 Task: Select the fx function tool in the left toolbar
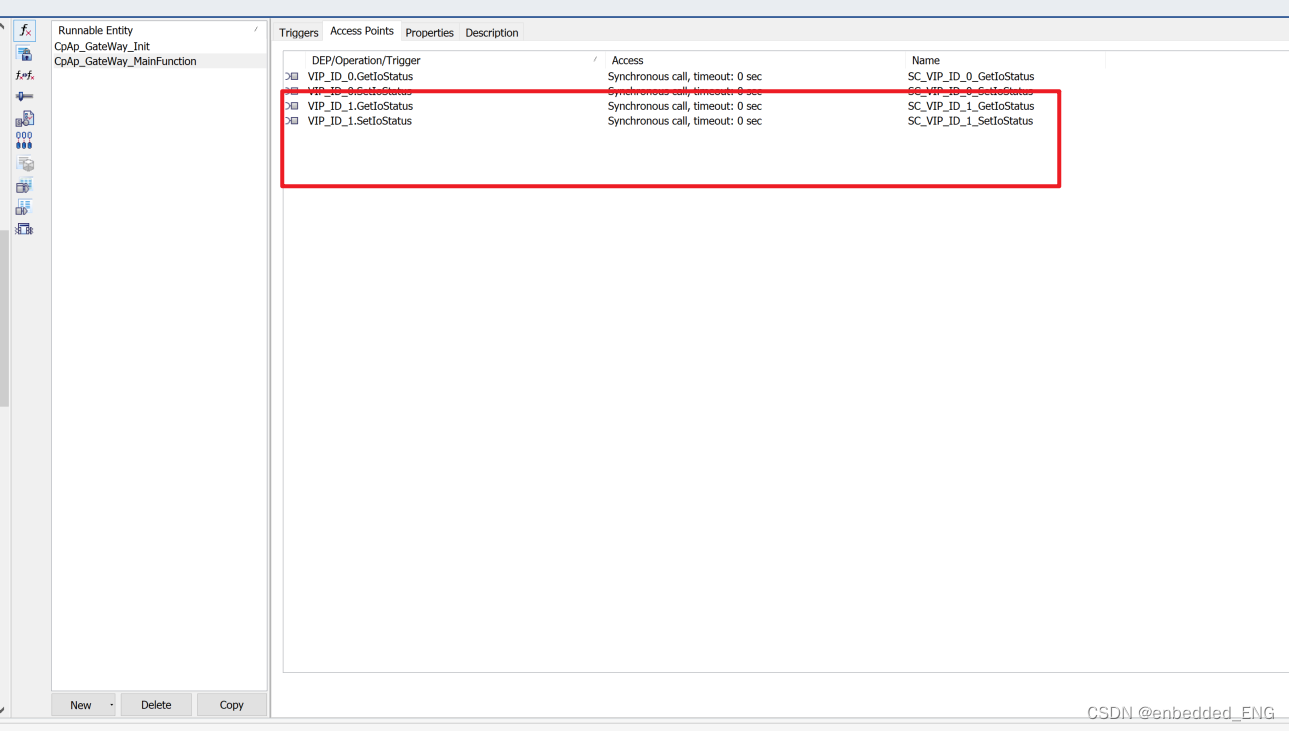pos(23,30)
